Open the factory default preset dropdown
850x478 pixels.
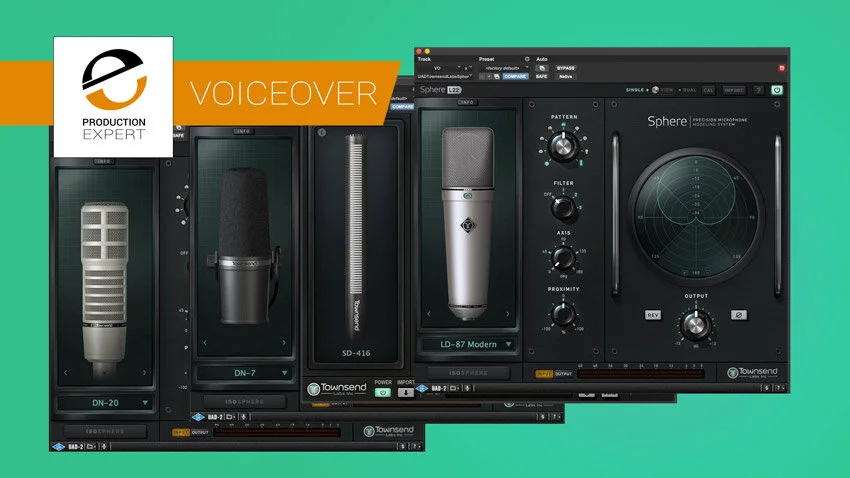click(x=505, y=68)
